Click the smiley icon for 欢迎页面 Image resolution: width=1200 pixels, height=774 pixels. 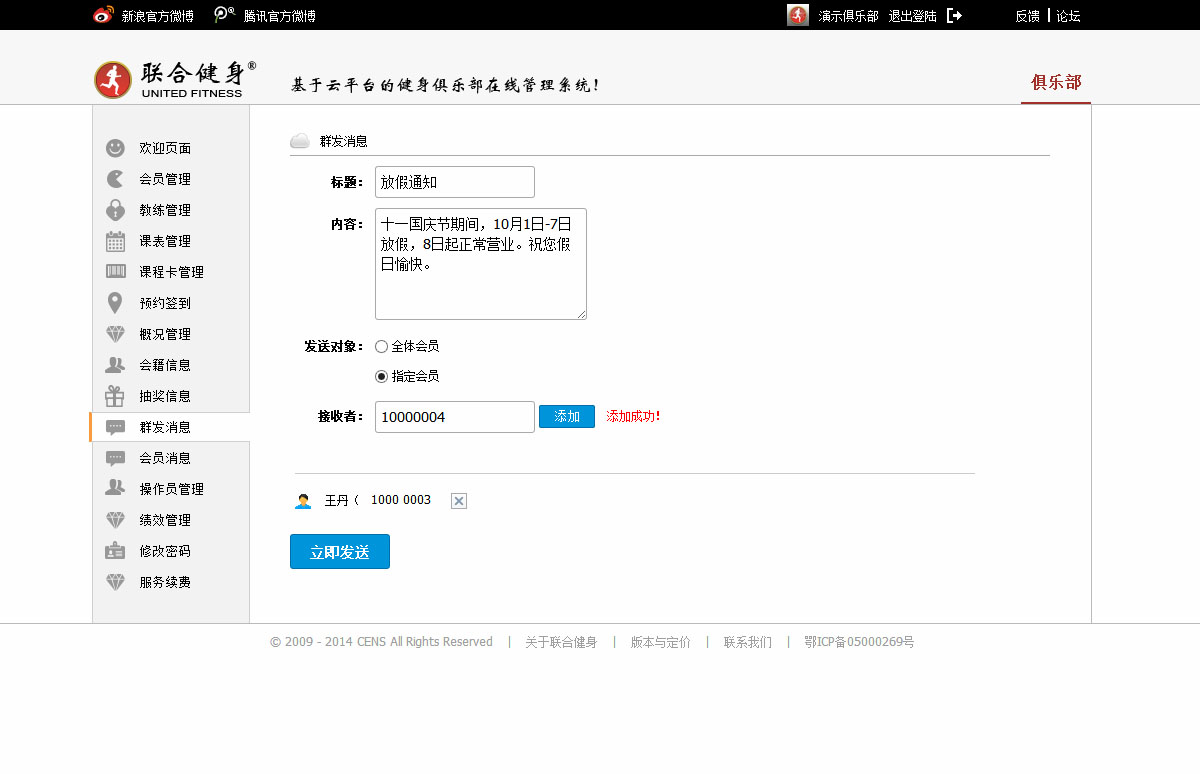[x=116, y=148]
